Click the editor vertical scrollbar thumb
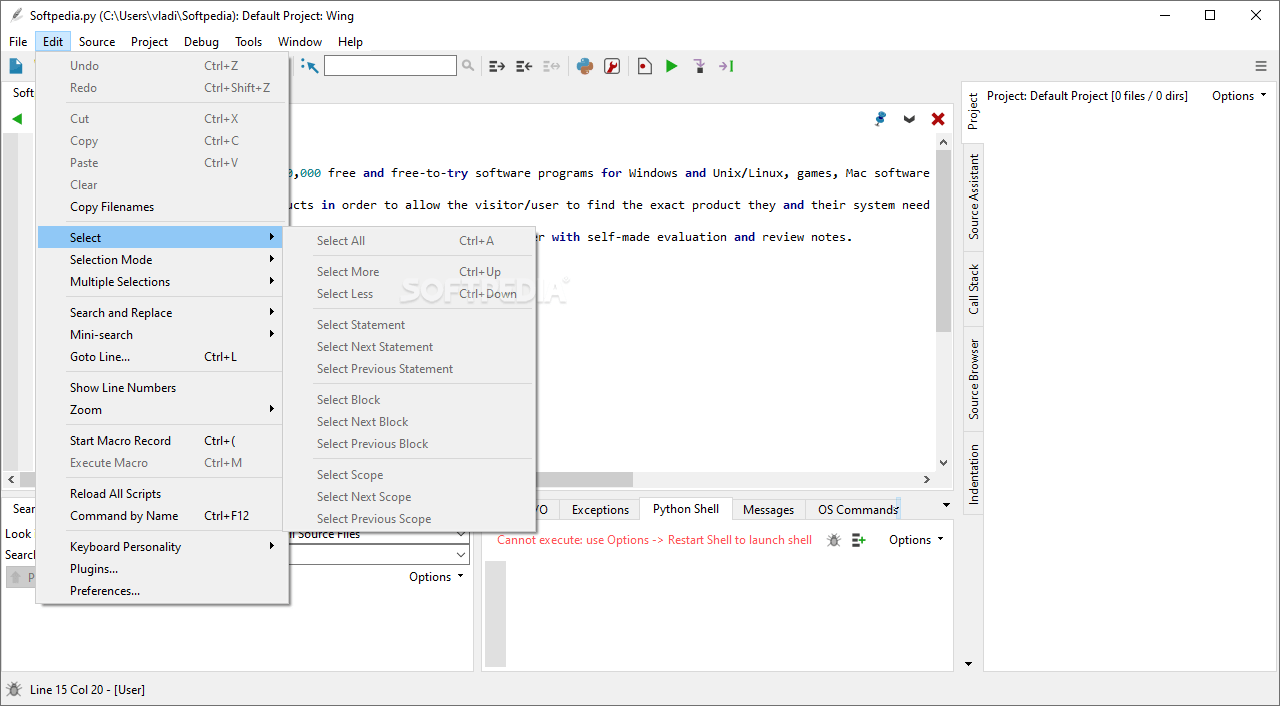 click(943, 241)
